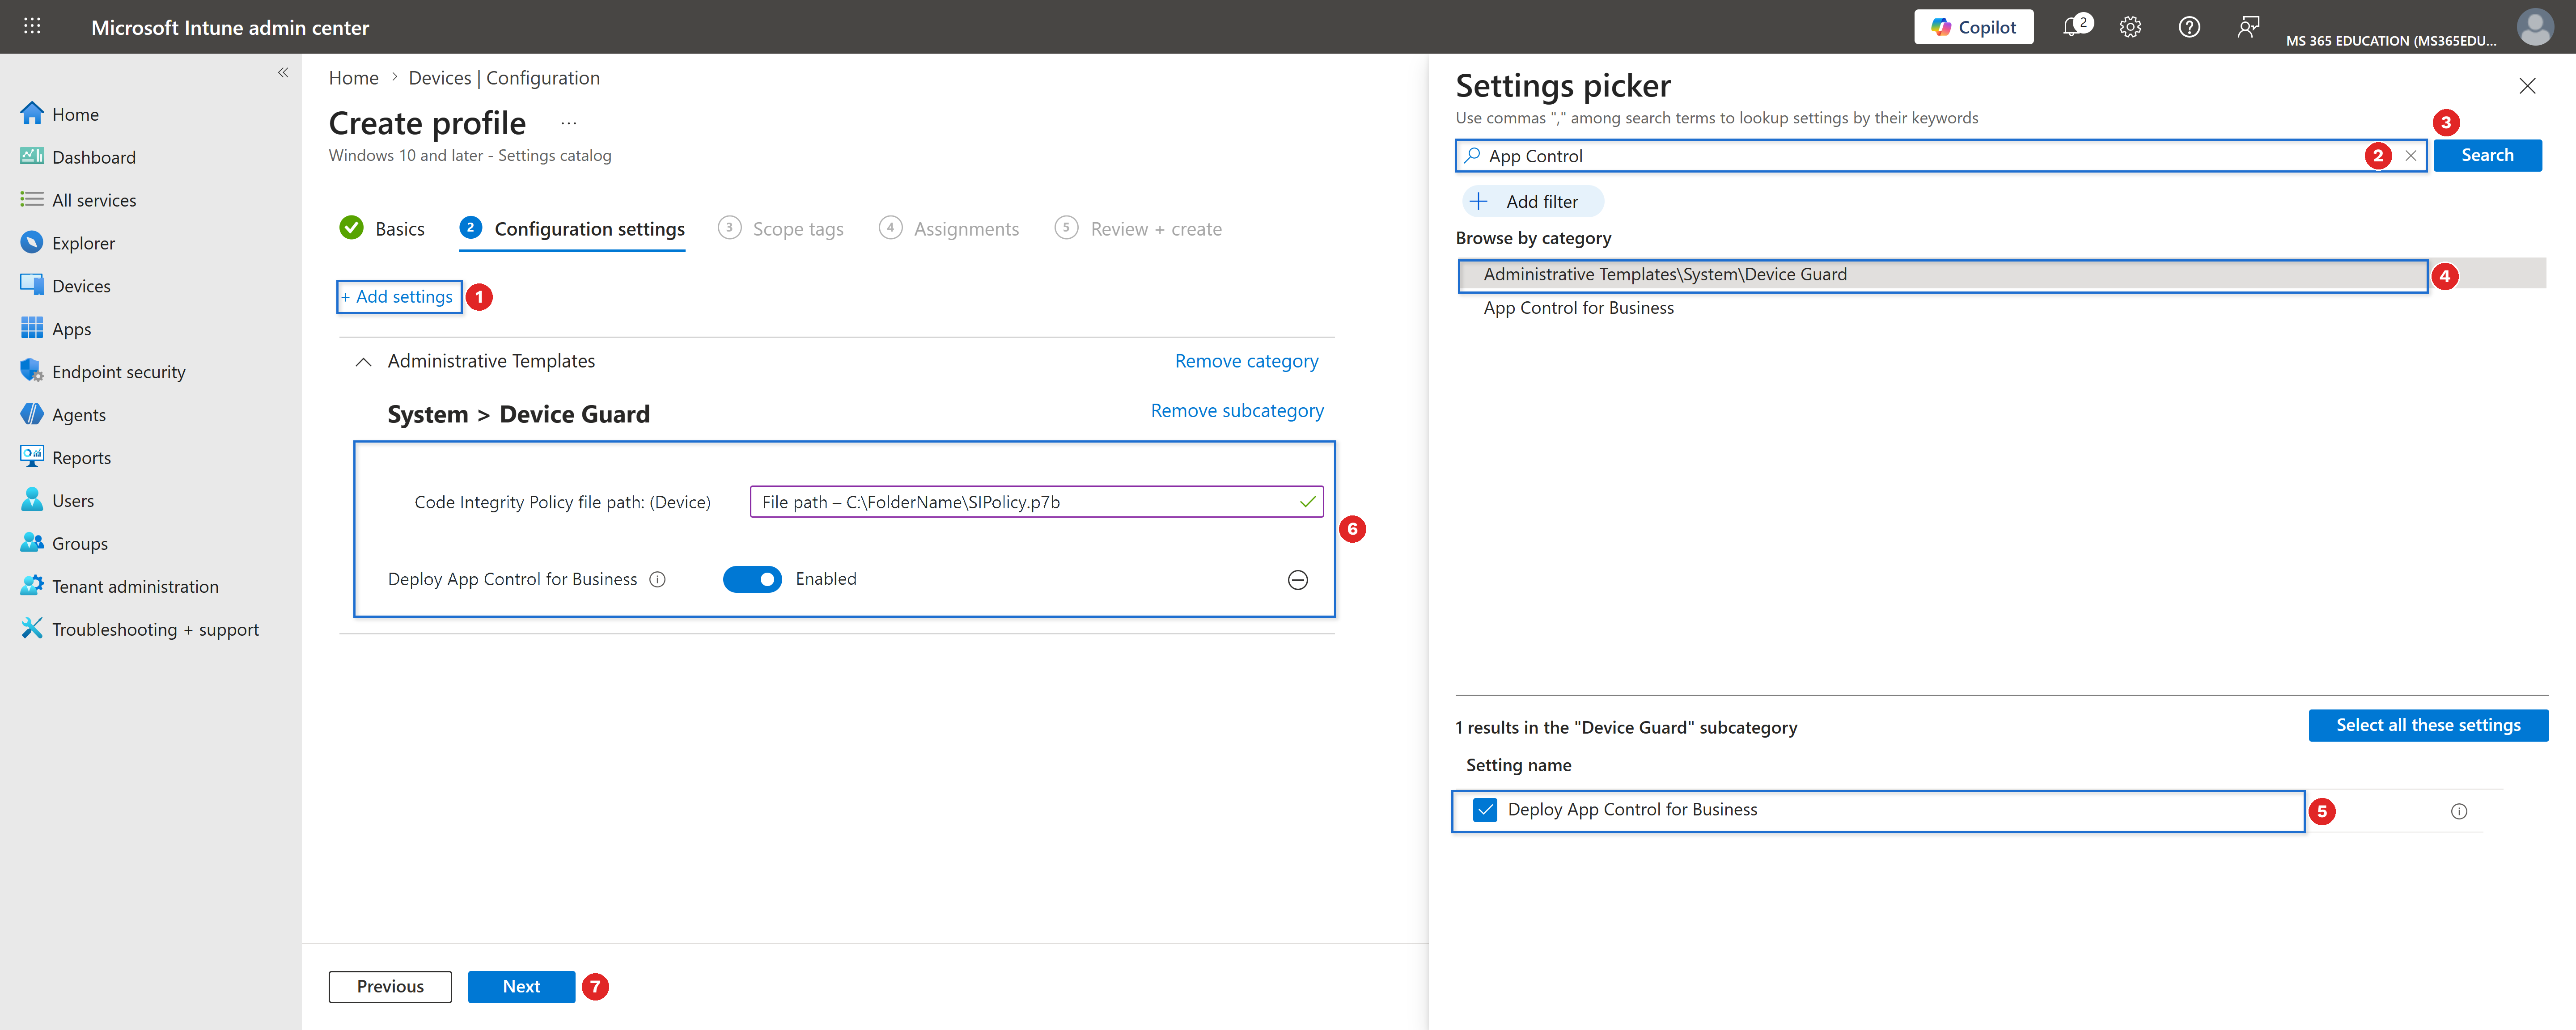Toggle the Deploy App Control for Business switch

coord(752,579)
